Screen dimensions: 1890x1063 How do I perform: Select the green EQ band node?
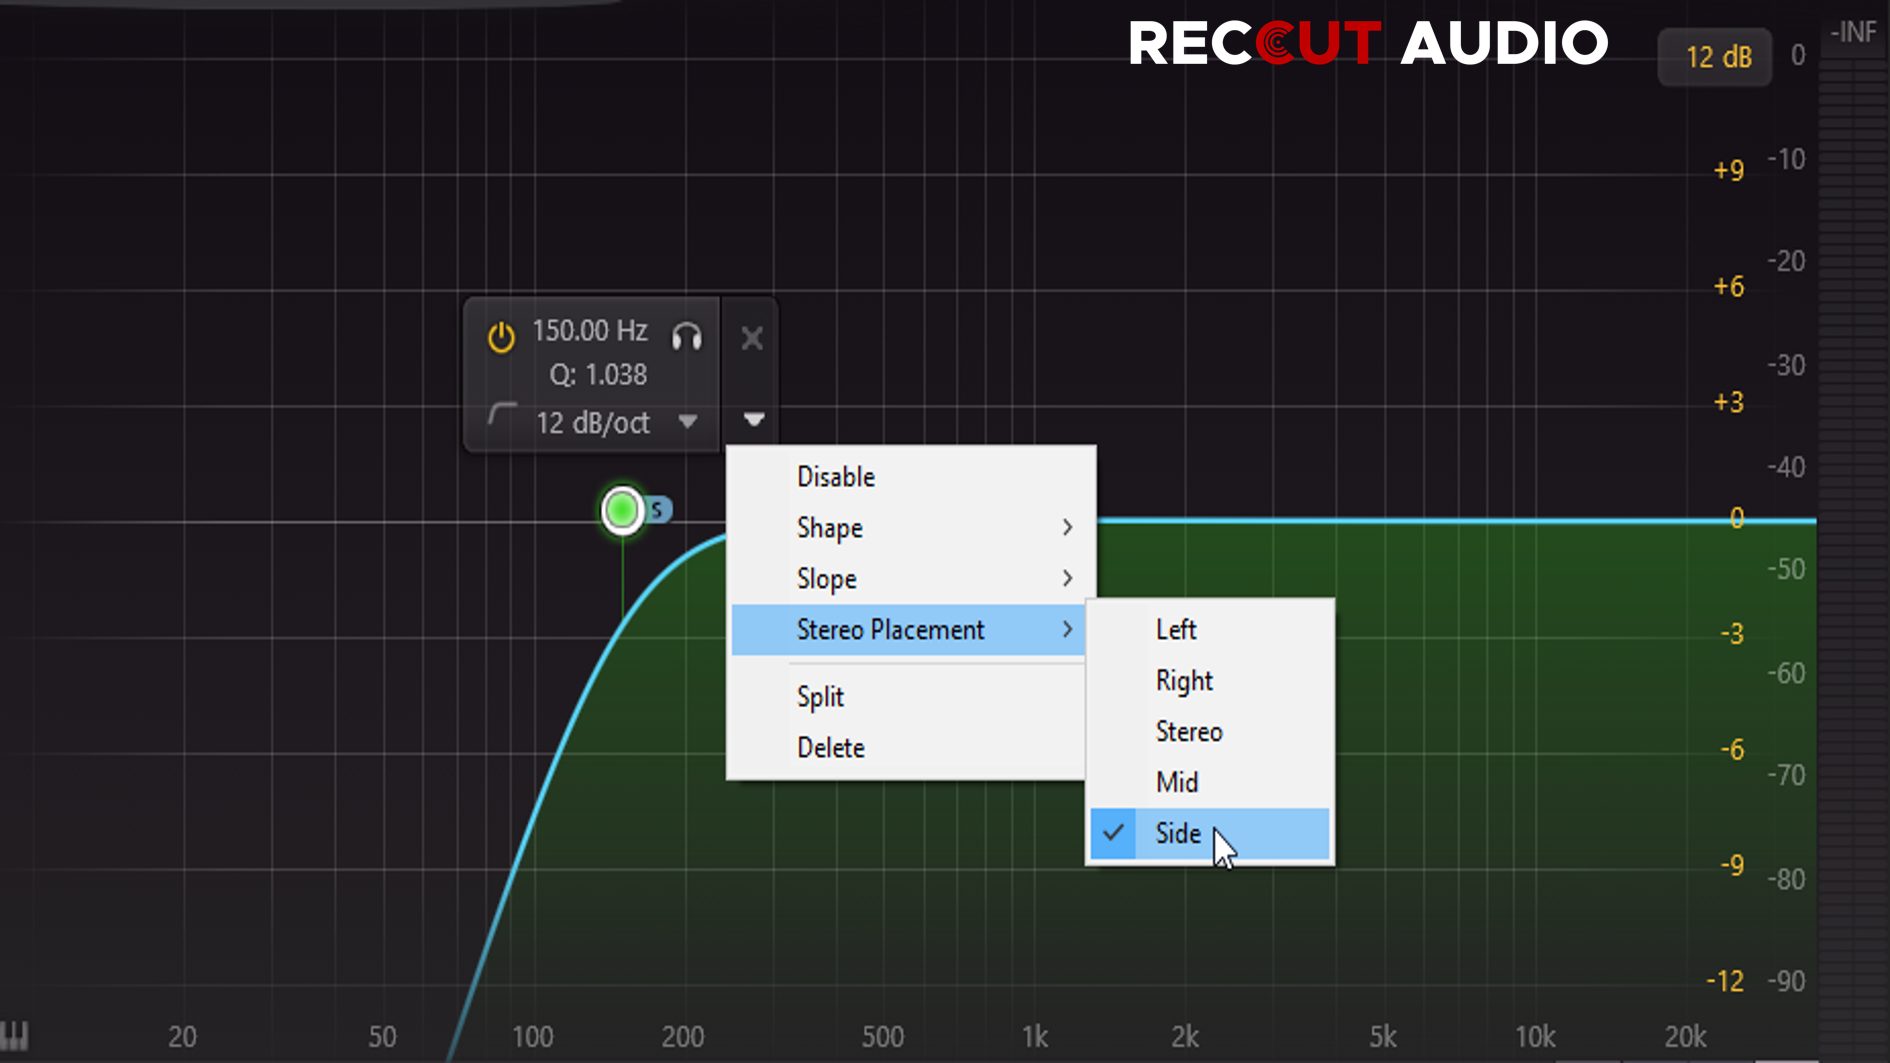(x=622, y=511)
